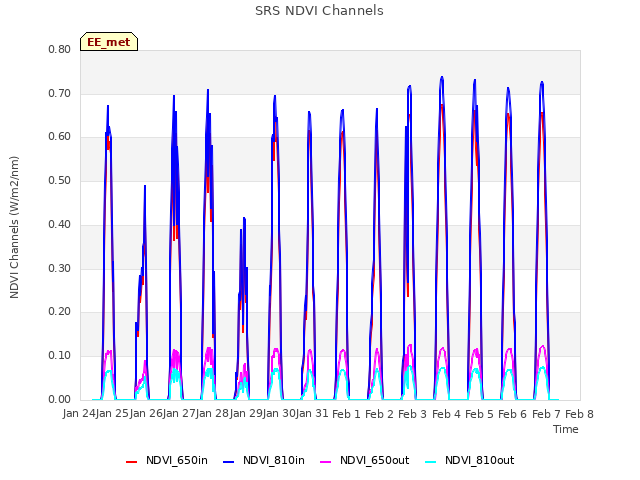Click the highest blue peak on Feb 4

click(442, 77)
